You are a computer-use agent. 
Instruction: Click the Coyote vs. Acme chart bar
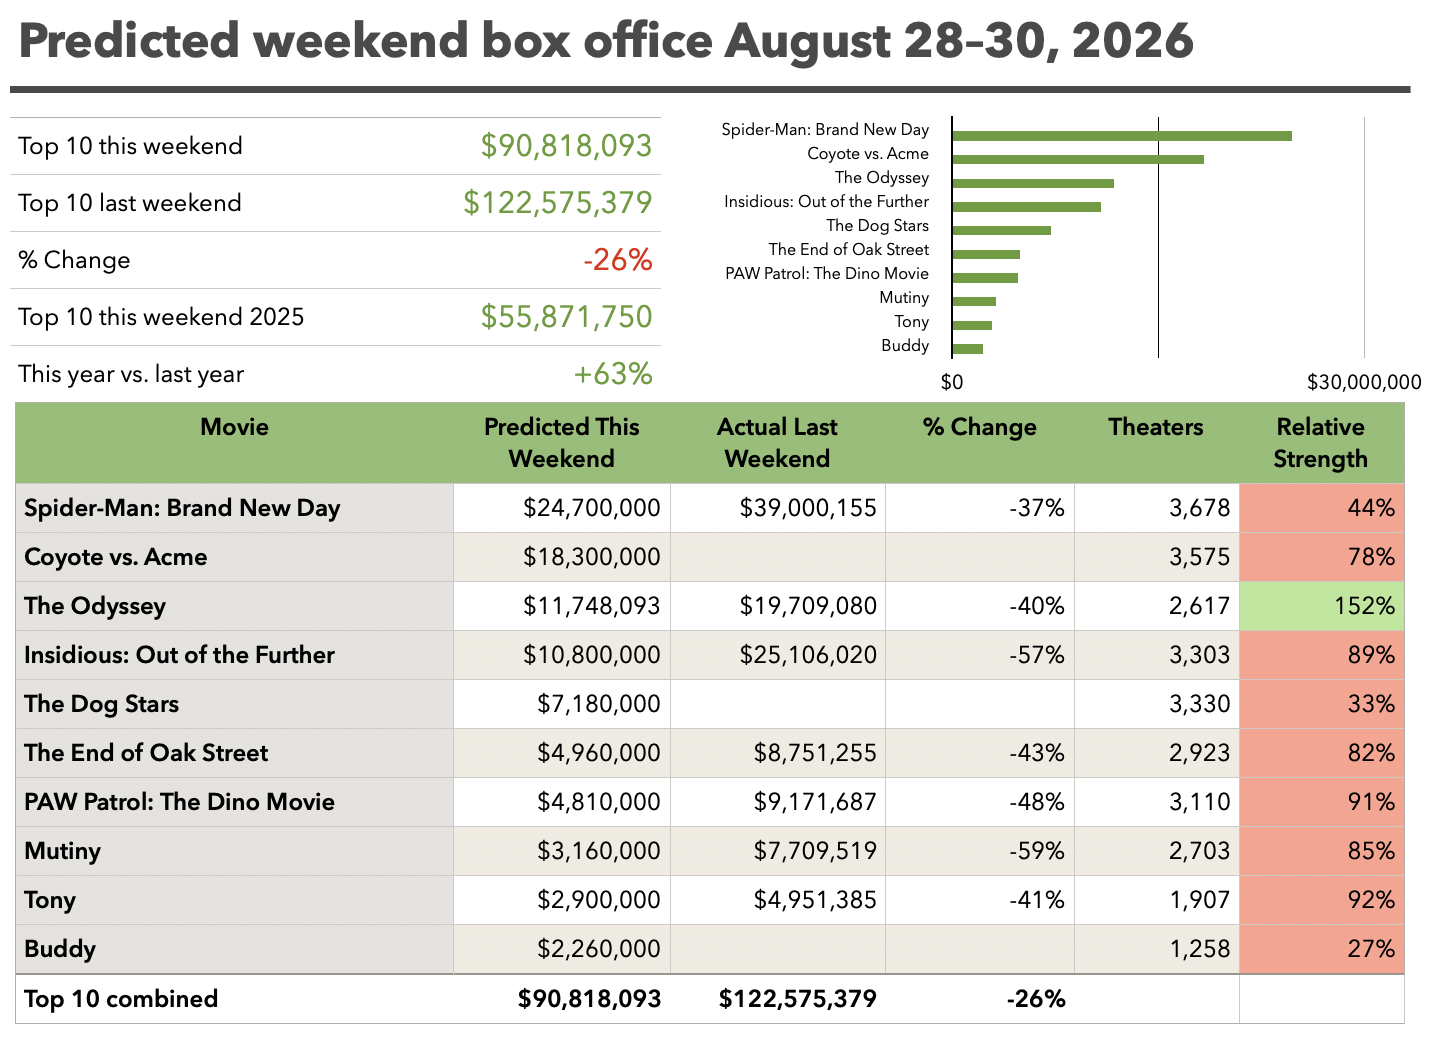[x=1078, y=159]
